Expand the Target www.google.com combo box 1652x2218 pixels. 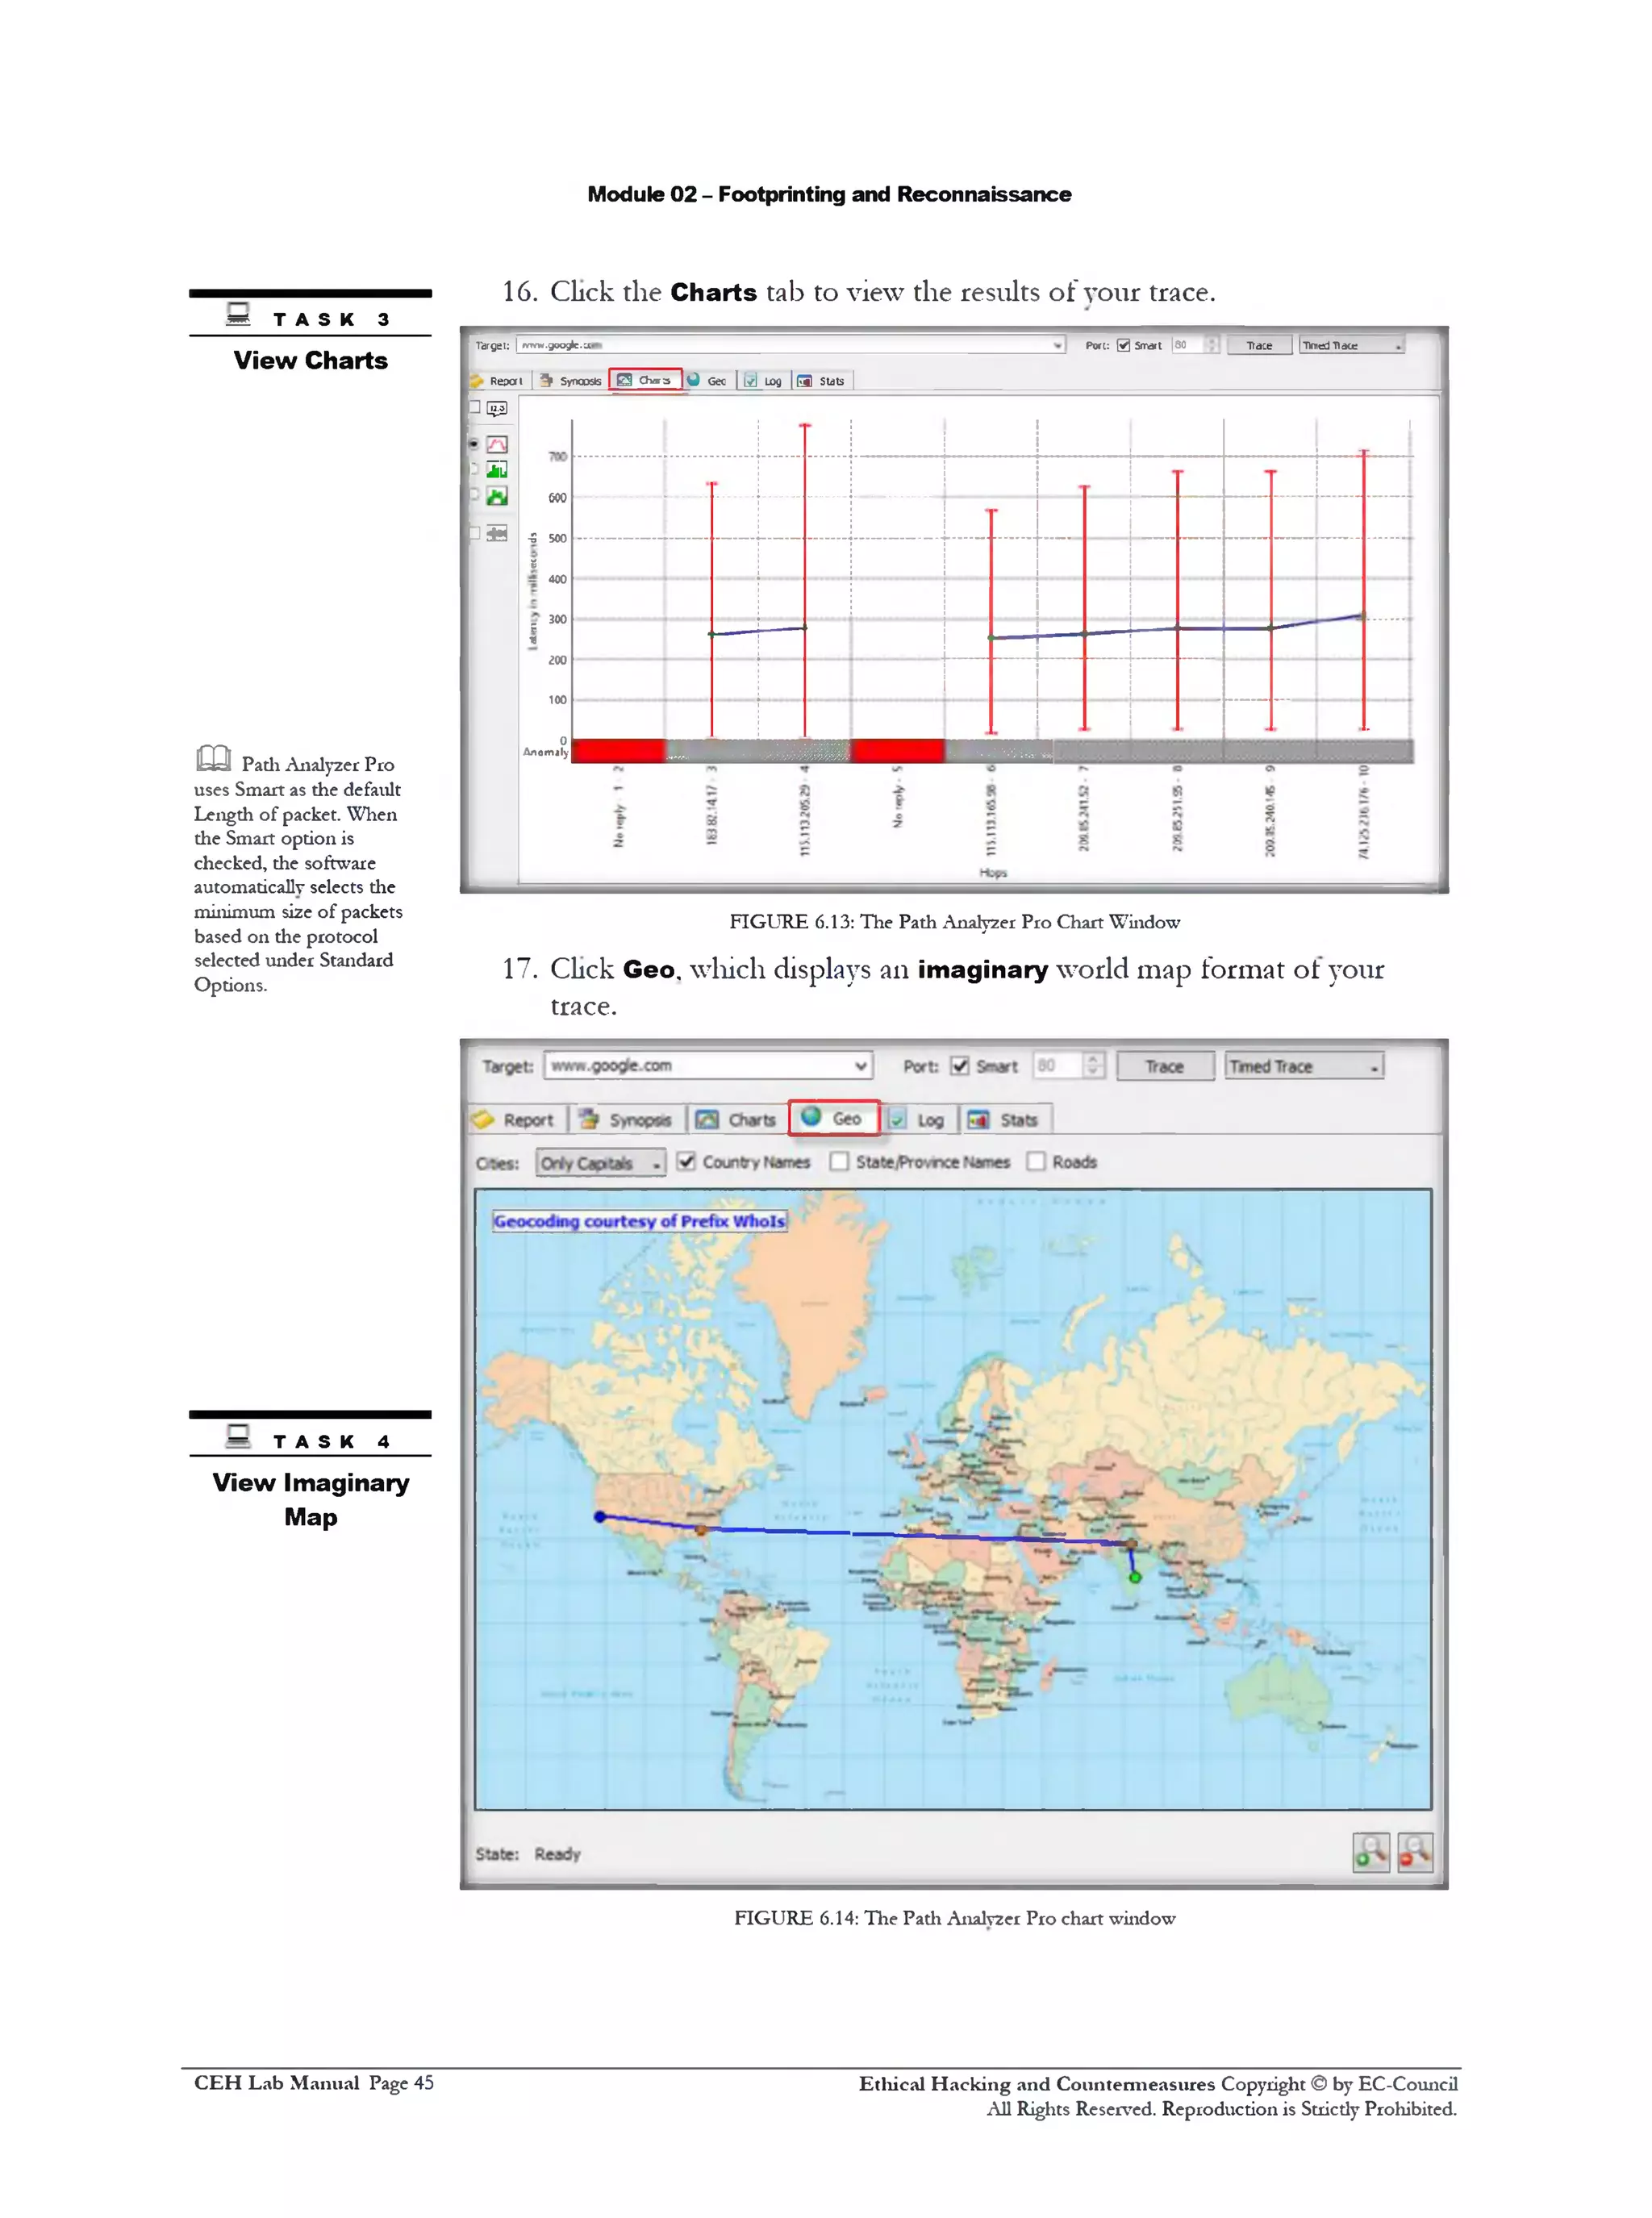(860, 1066)
